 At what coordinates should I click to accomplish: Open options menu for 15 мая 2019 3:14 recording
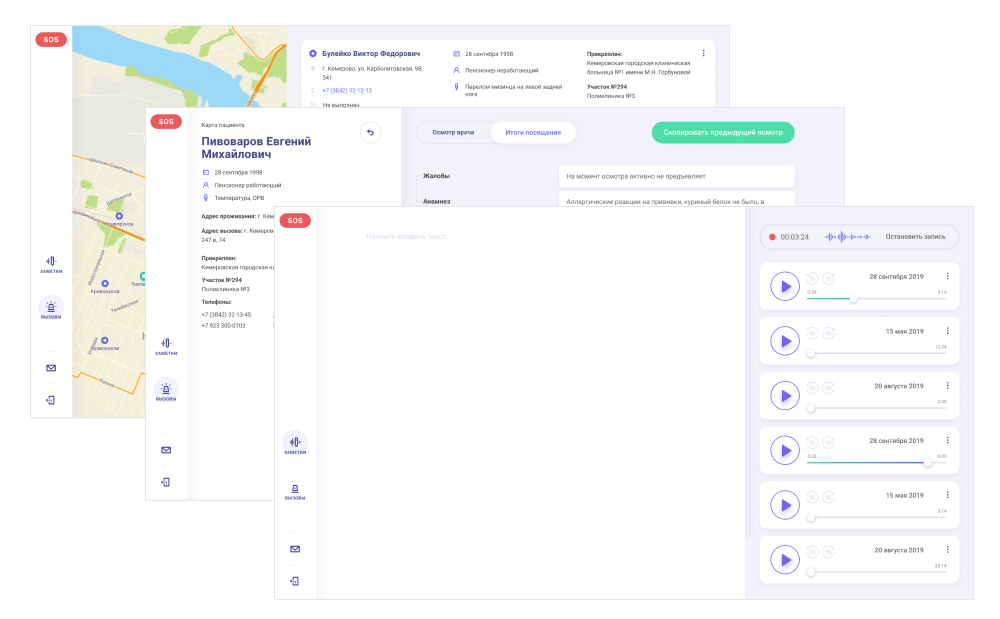click(947, 495)
